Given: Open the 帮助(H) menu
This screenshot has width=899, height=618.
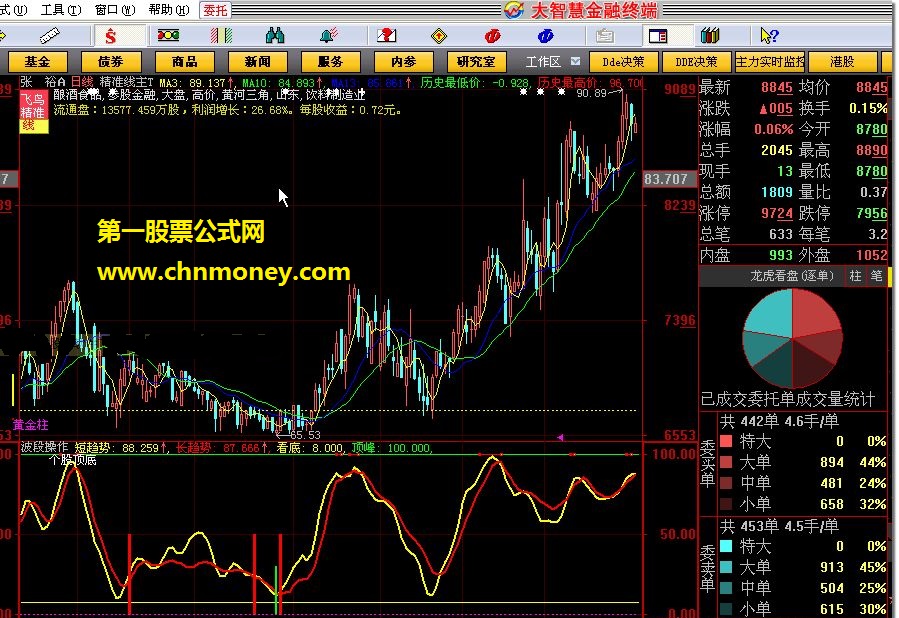Looking at the screenshot, I should (169, 10).
